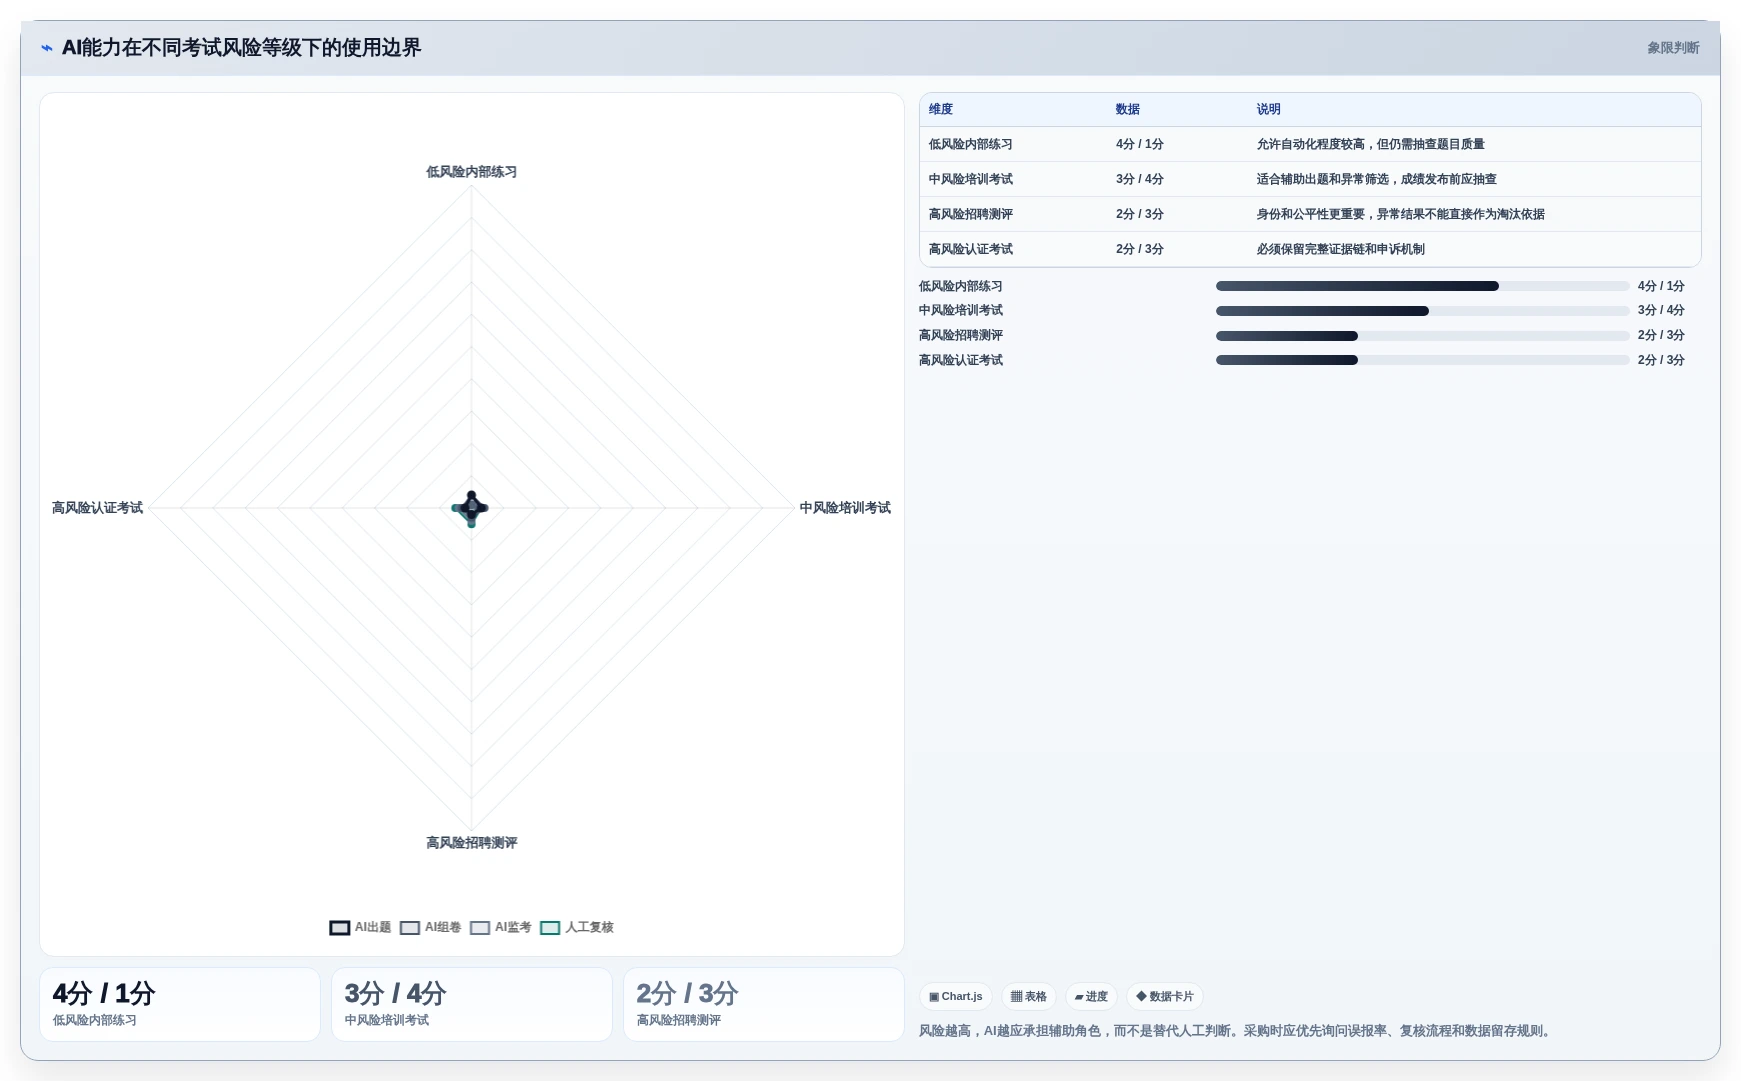
Task: Select the Chart.js tag chip
Action: [x=956, y=997]
